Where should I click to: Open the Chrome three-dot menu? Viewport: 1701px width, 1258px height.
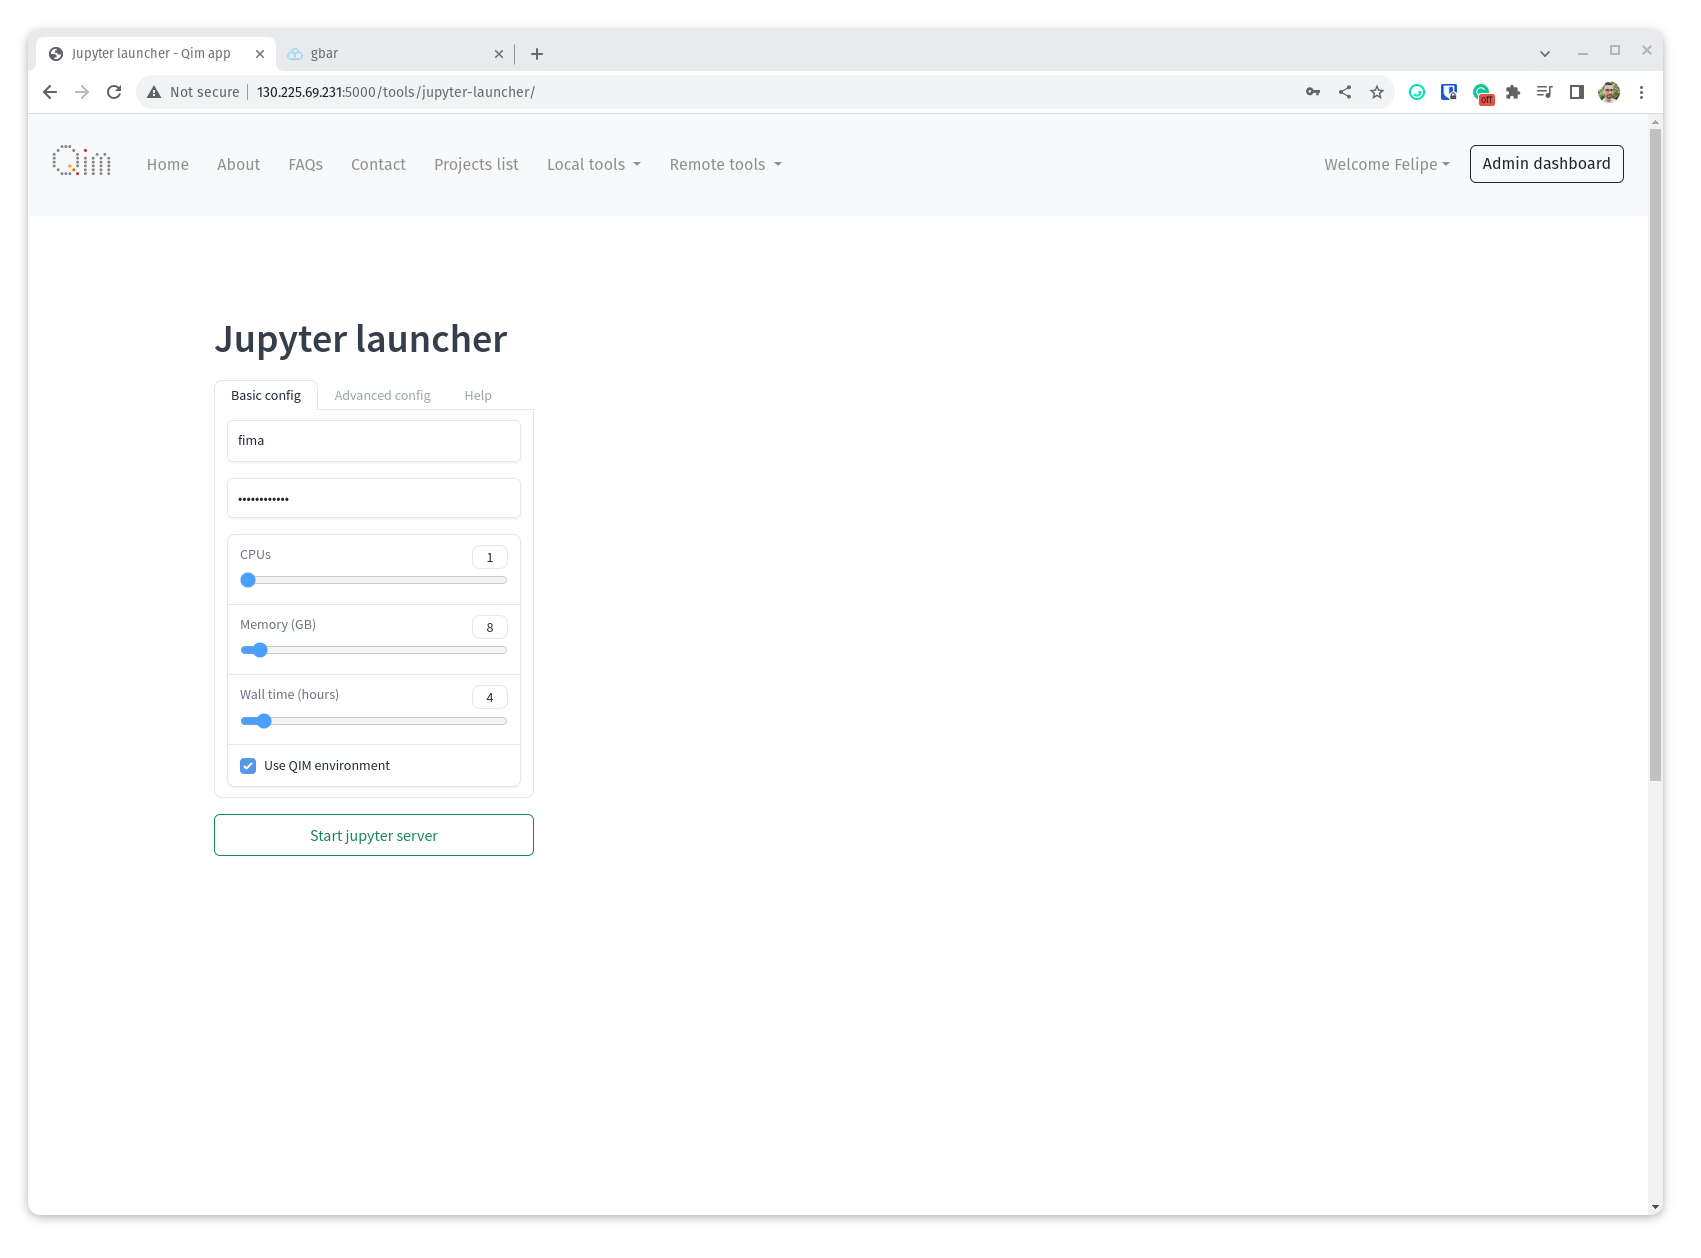coord(1641,92)
